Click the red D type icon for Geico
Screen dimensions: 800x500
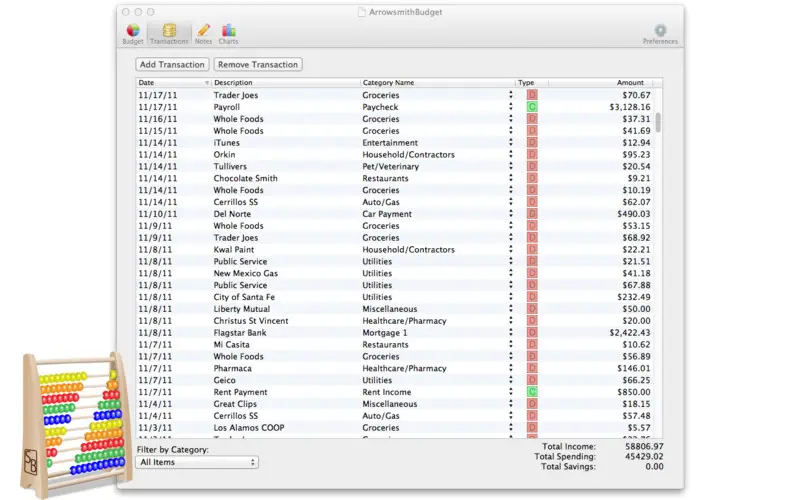532,380
